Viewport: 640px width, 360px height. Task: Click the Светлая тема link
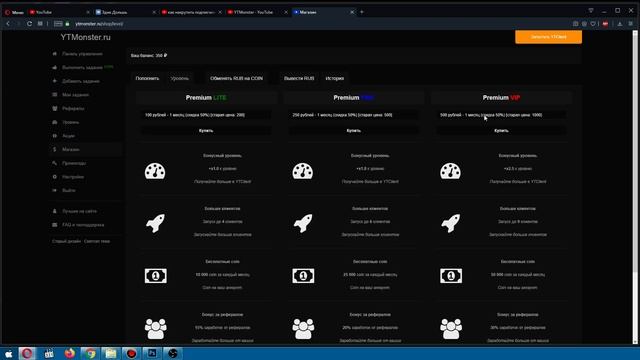point(97,241)
